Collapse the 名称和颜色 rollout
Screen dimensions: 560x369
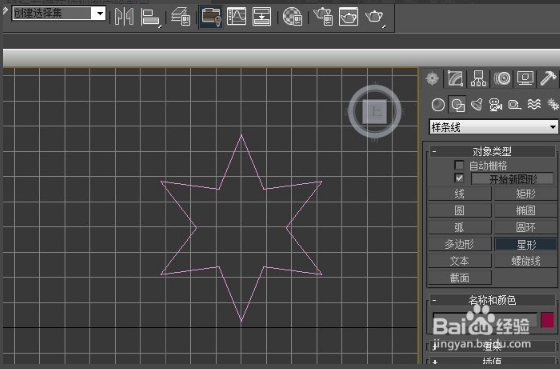coord(492,300)
